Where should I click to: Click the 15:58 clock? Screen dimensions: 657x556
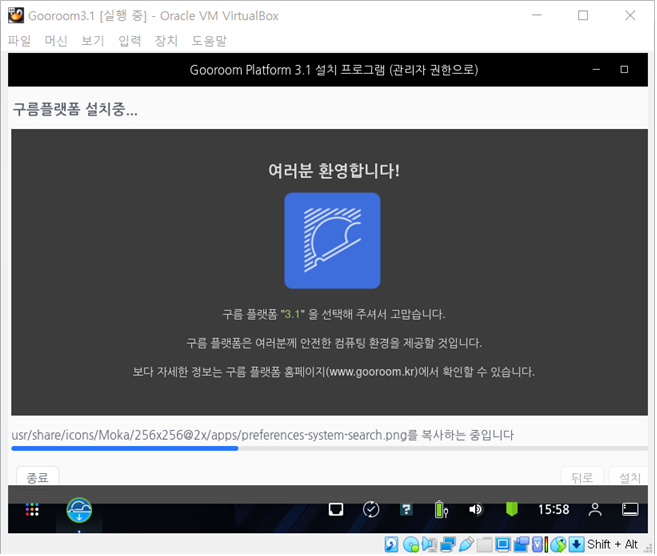(x=554, y=509)
